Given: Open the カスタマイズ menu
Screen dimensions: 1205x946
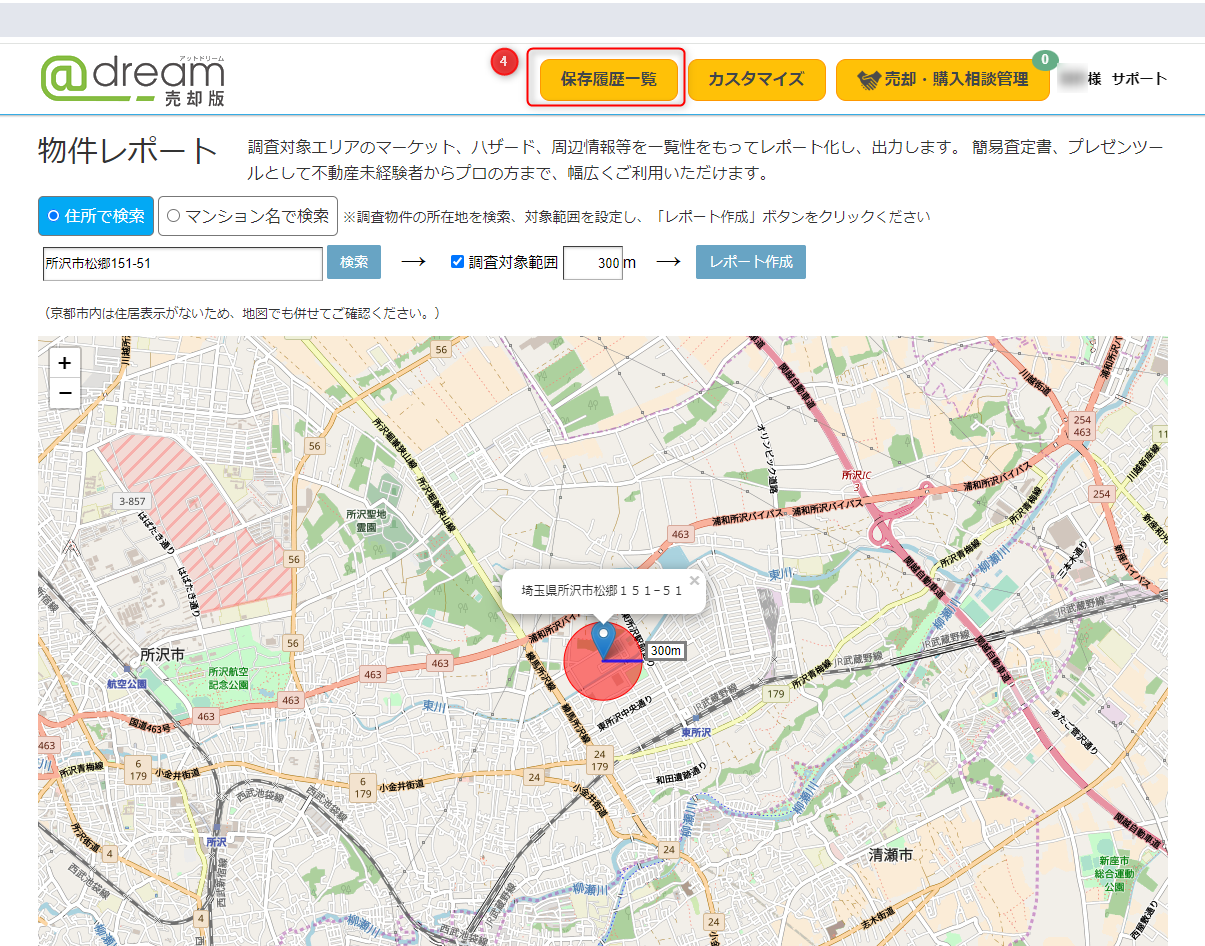Looking at the screenshot, I should pyautogui.click(x=756, y=79).
